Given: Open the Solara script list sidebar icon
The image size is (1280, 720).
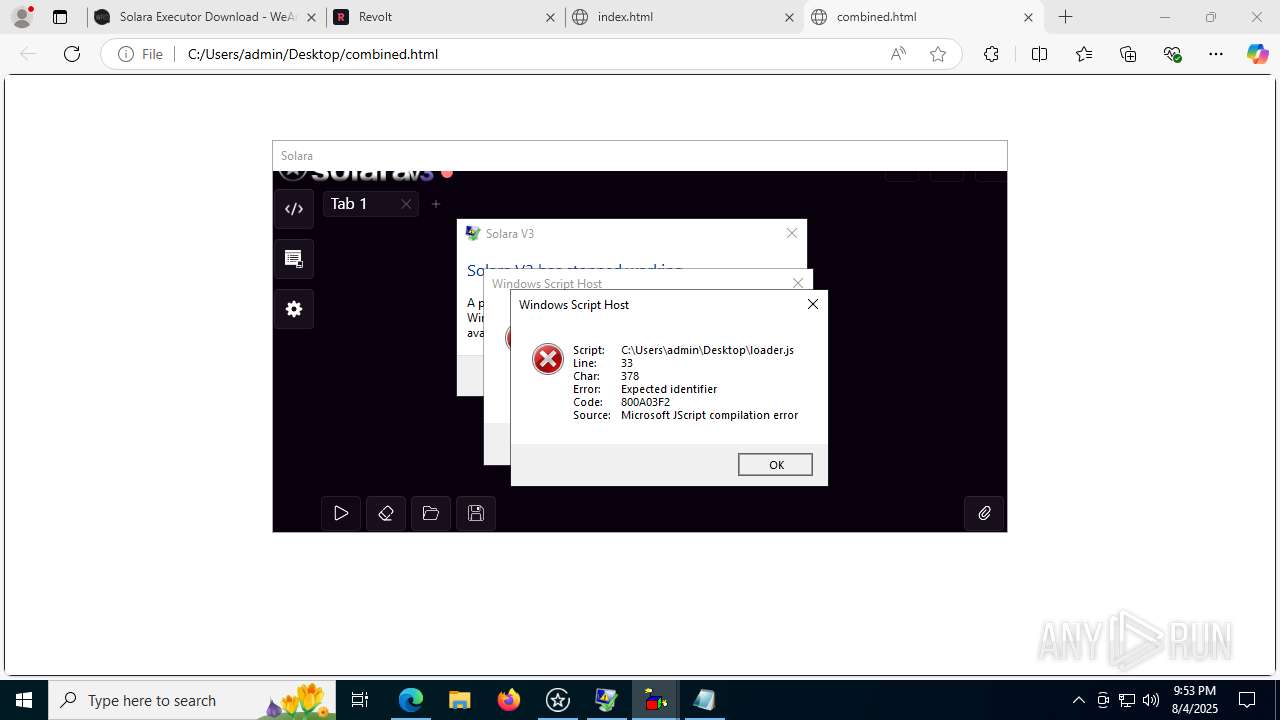Looking at the screenshot, I should click(294, 259).
